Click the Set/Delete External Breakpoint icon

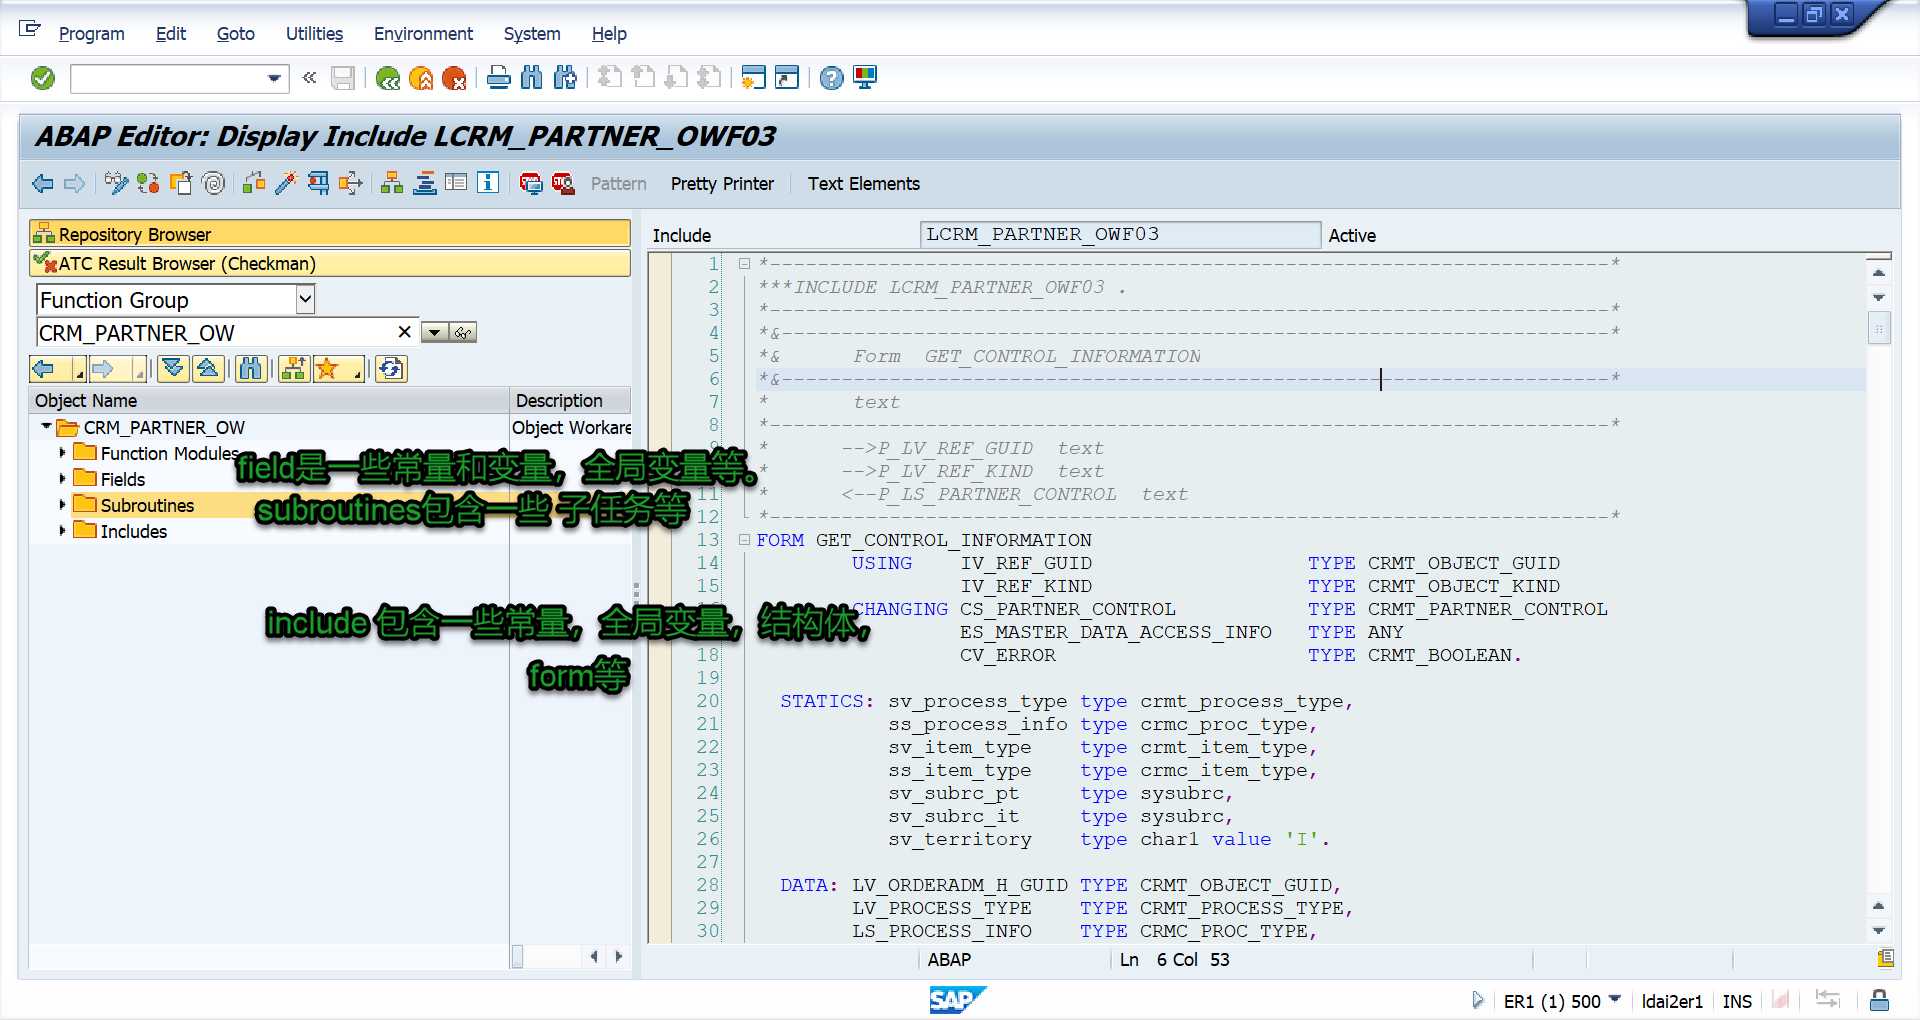[x=563, y=184]
